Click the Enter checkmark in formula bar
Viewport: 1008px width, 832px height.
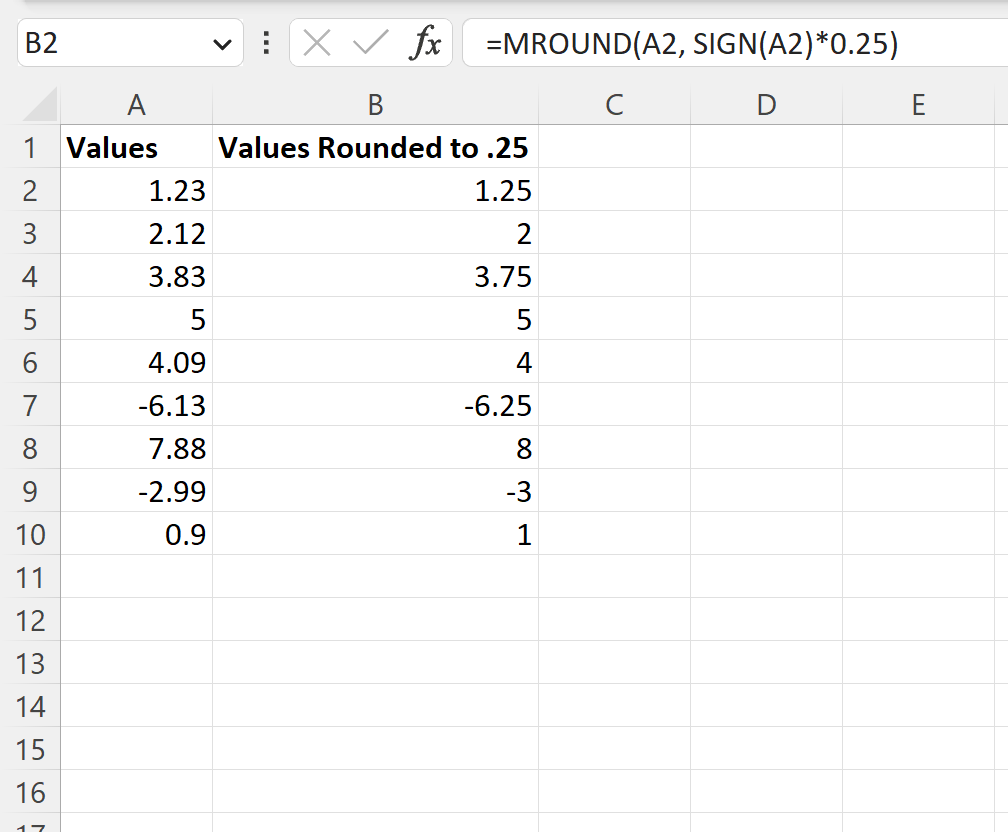368,43
